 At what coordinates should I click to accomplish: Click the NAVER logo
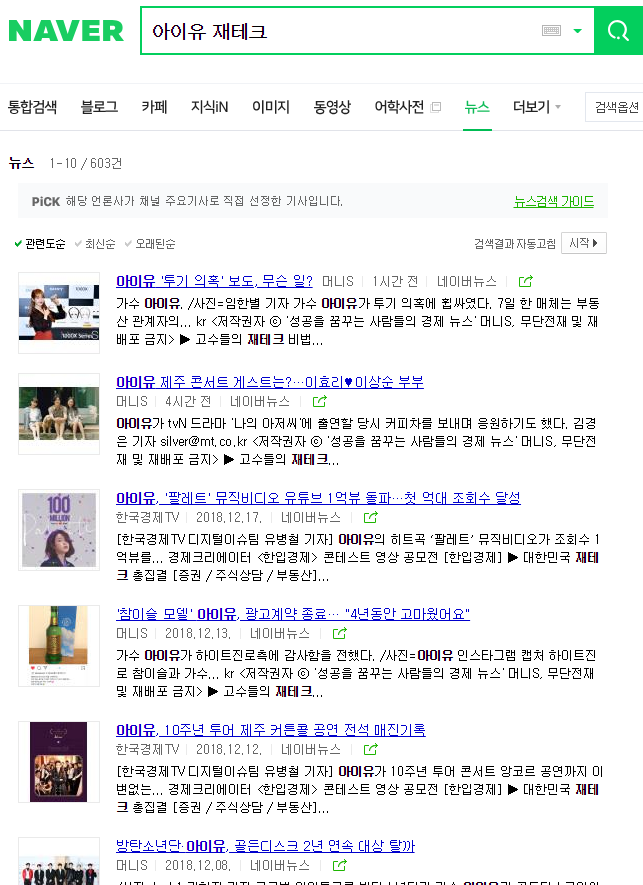point(66,31)
